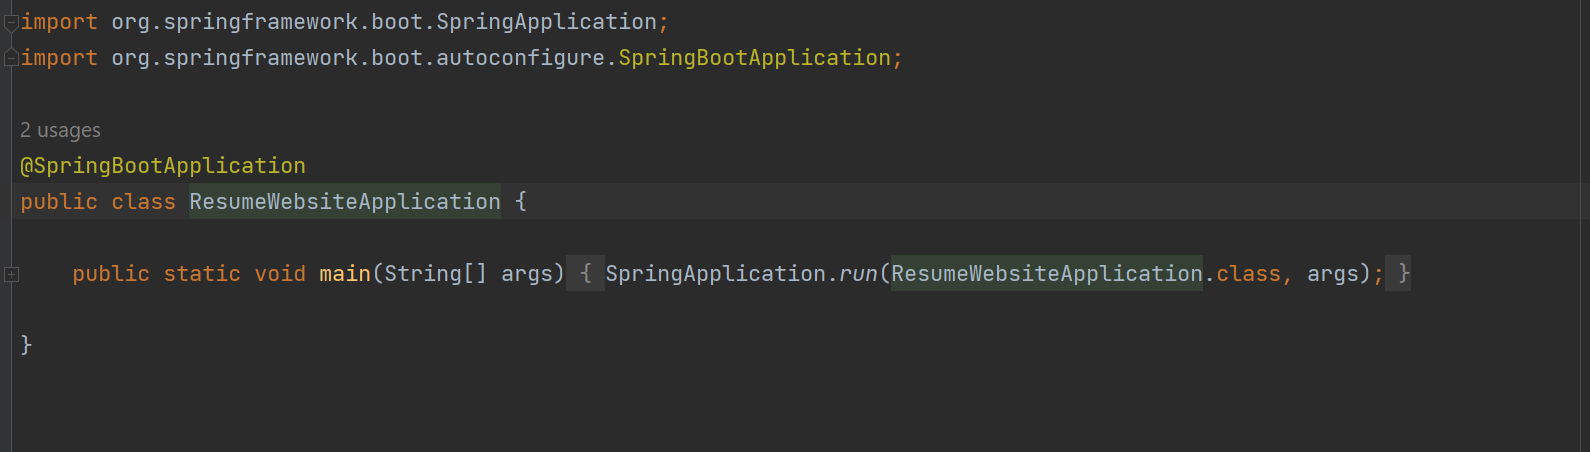This screenshot has height=452, width=1590.
Task: Place the cursor on the main method name
Action: 345,274
